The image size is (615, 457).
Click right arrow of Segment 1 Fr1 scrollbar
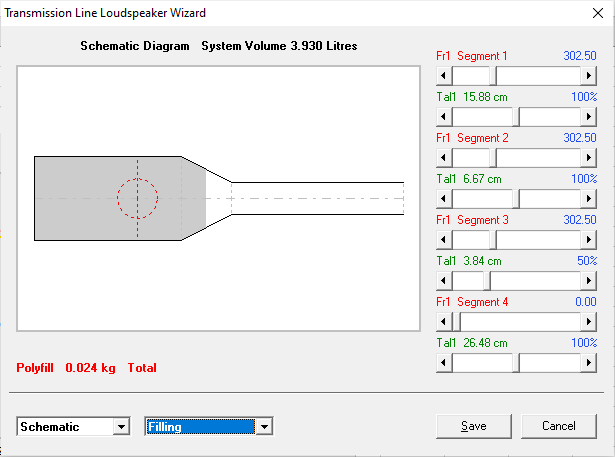coord(588,76)
